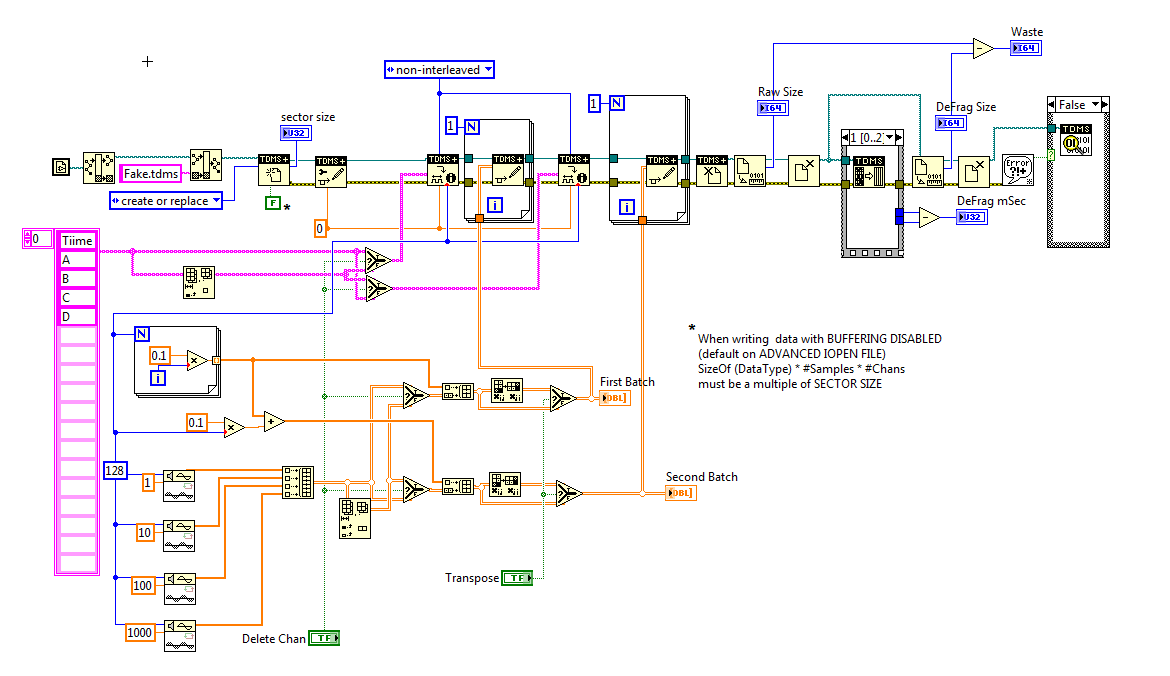1170x676 pixels.
Task: Select Array Size node near Tiime array
Action: (198, 283)
